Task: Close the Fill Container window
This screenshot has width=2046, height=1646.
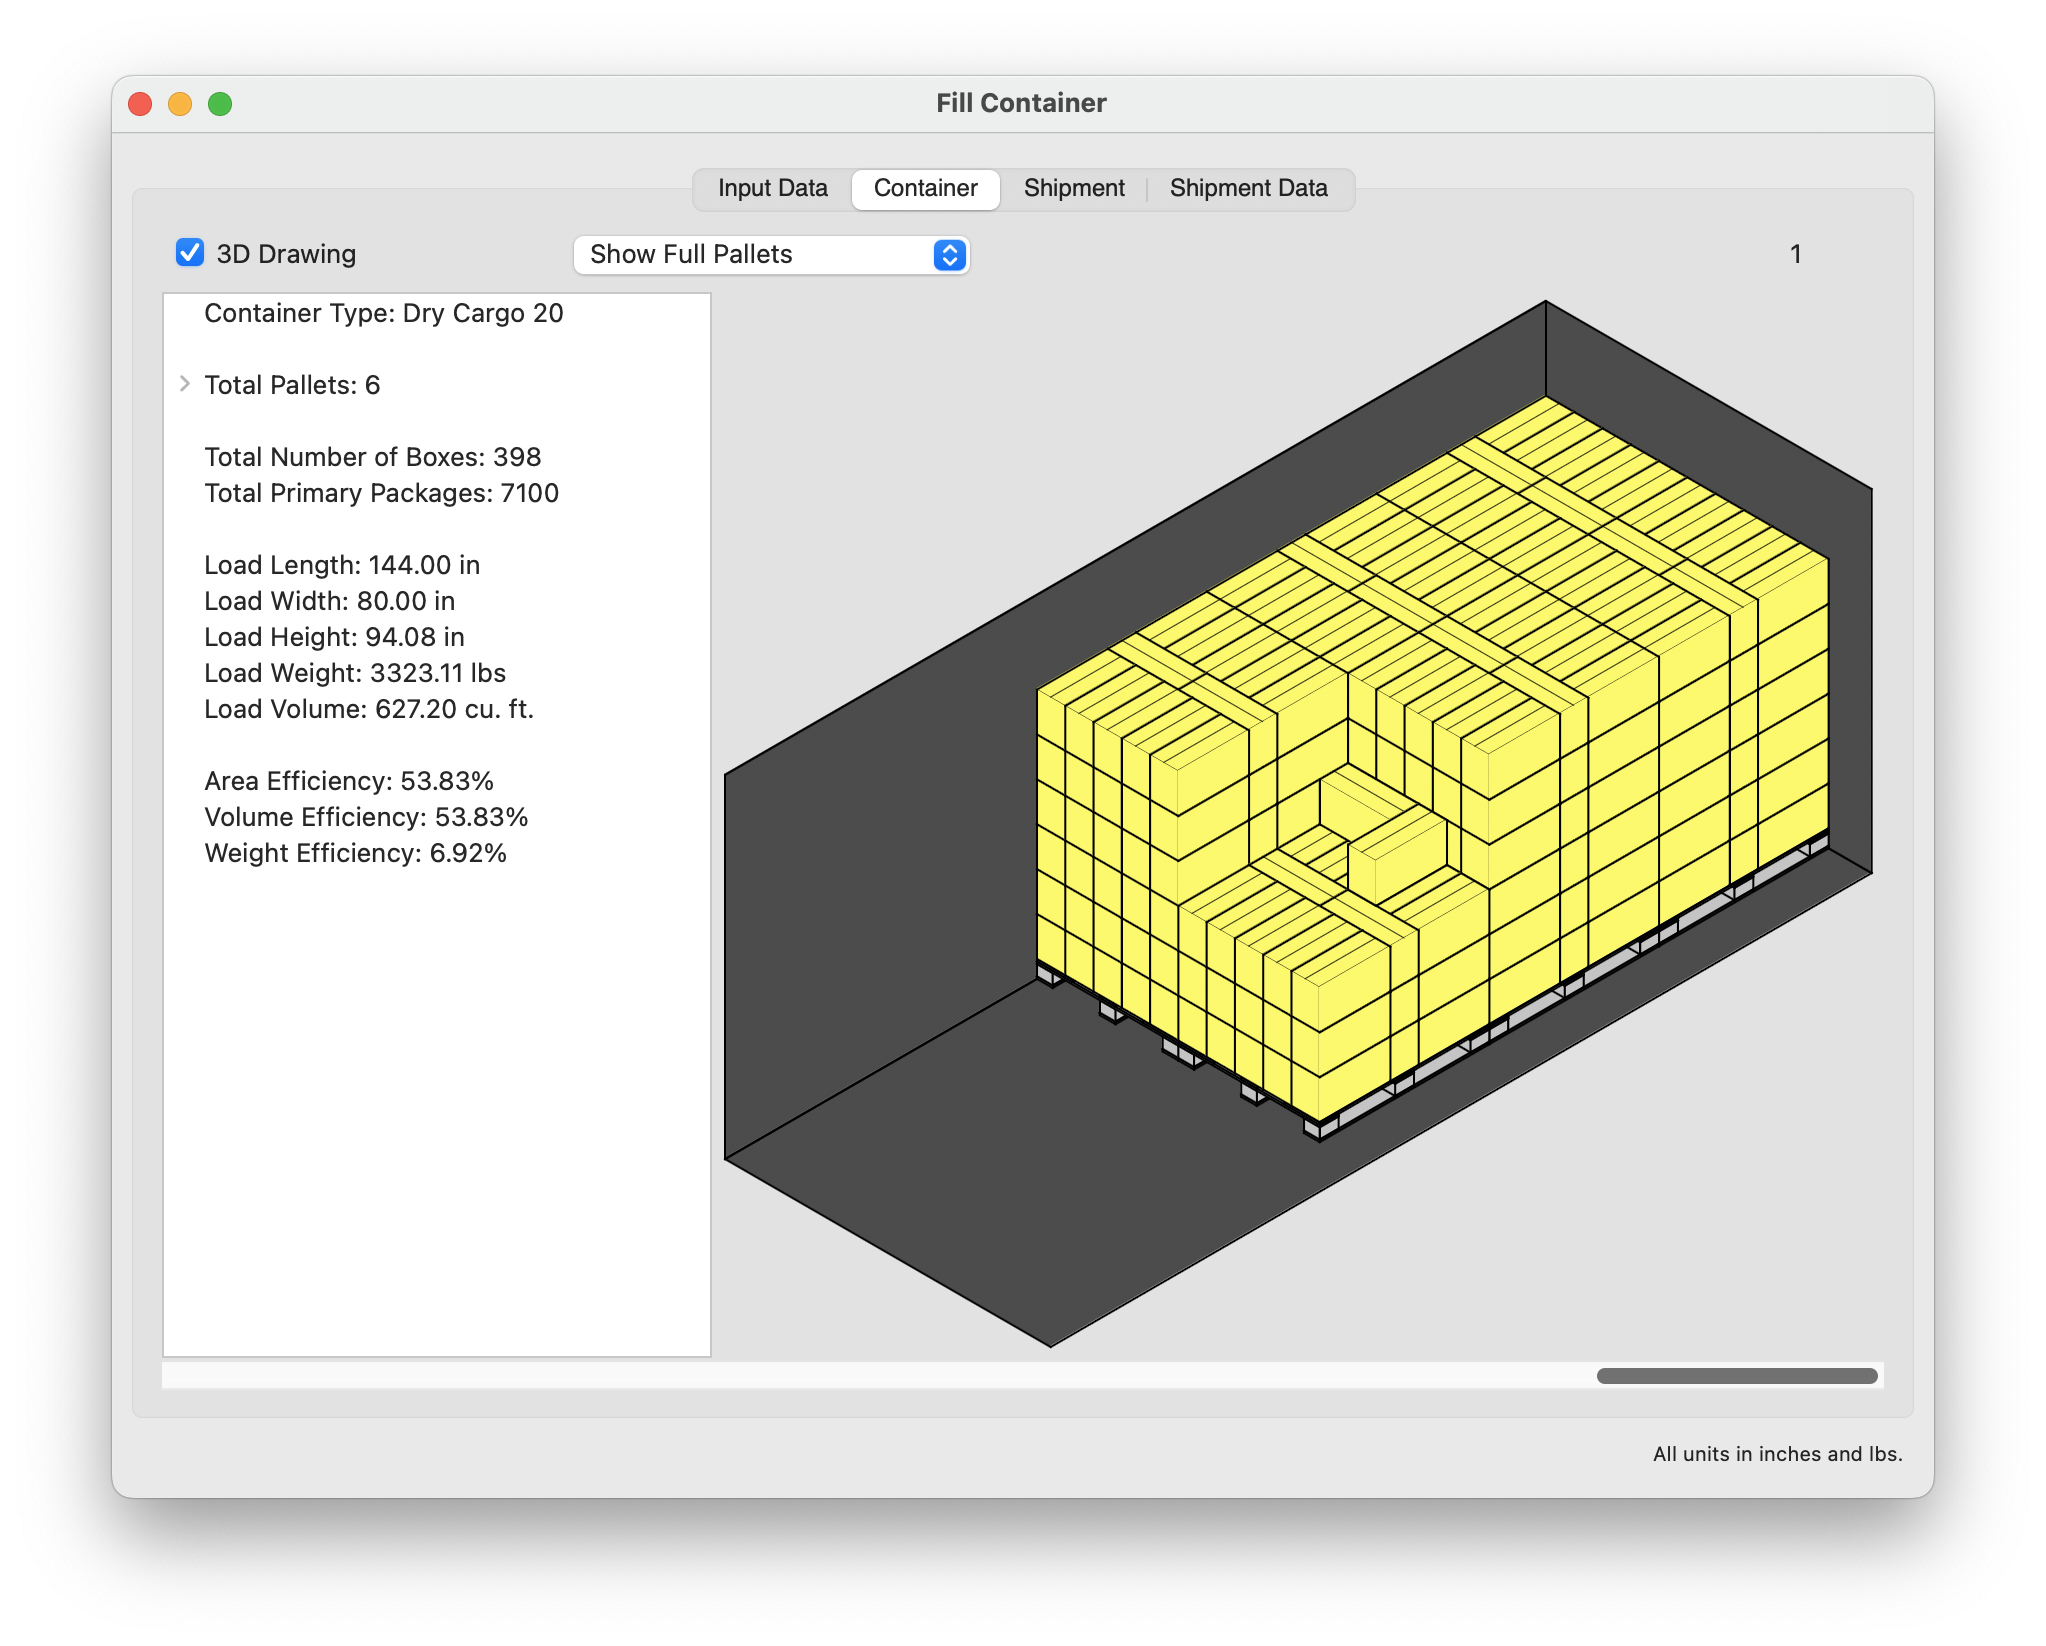Action: [141, 104]
